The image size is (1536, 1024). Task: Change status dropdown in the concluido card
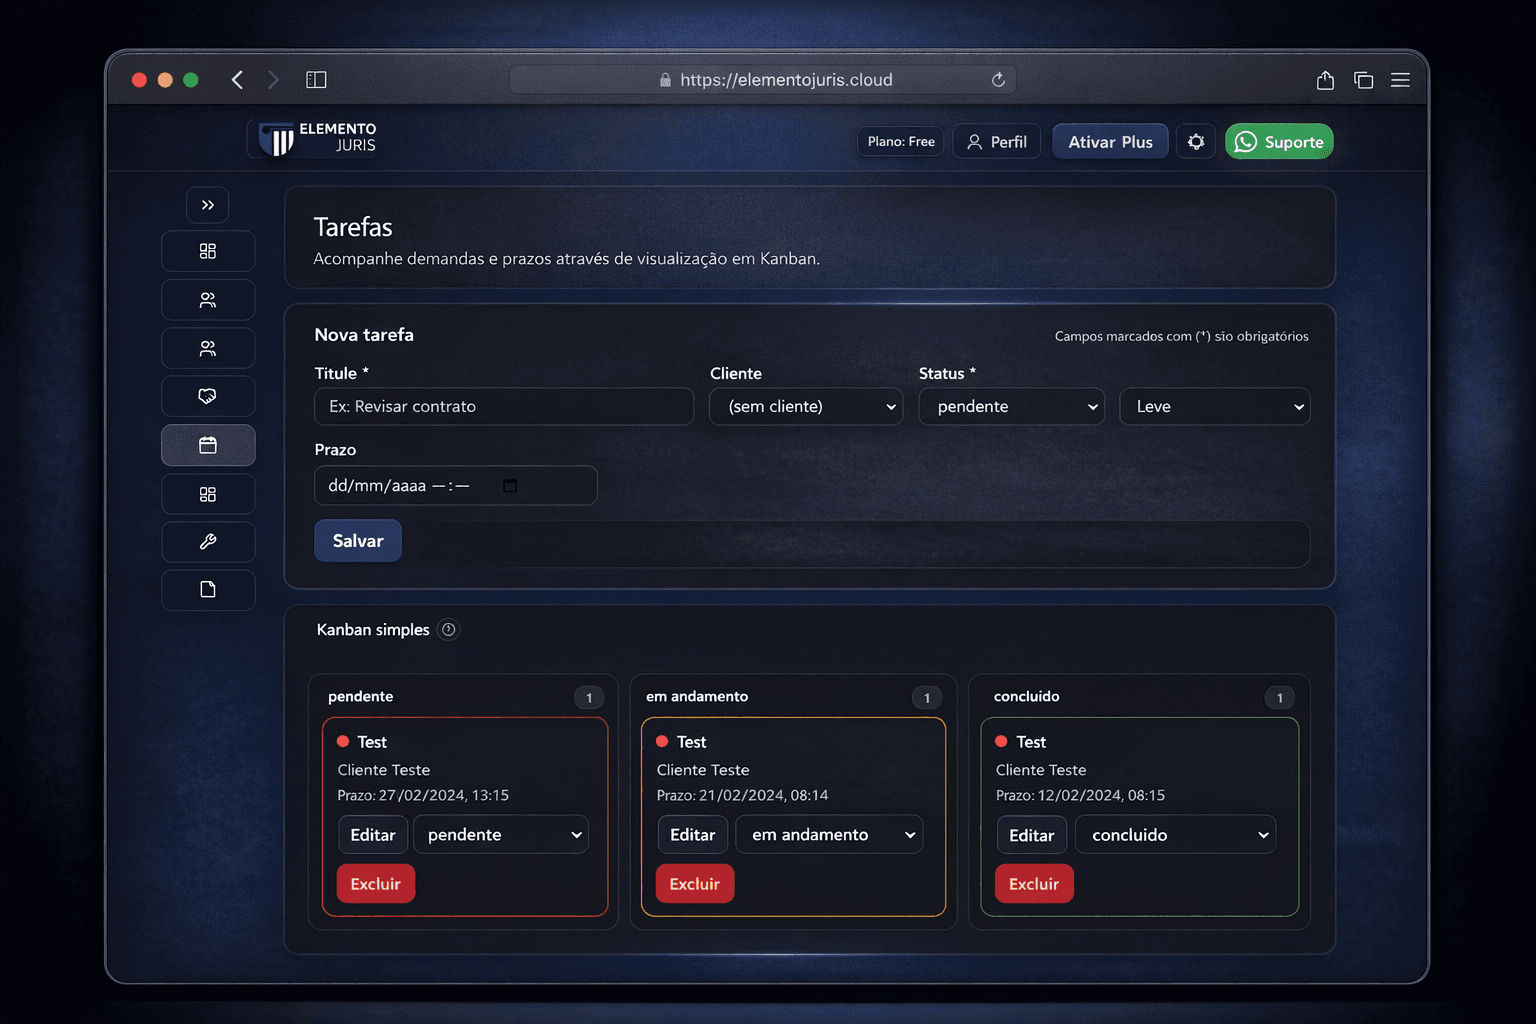pyautogui.click(x=1175, y=835)
